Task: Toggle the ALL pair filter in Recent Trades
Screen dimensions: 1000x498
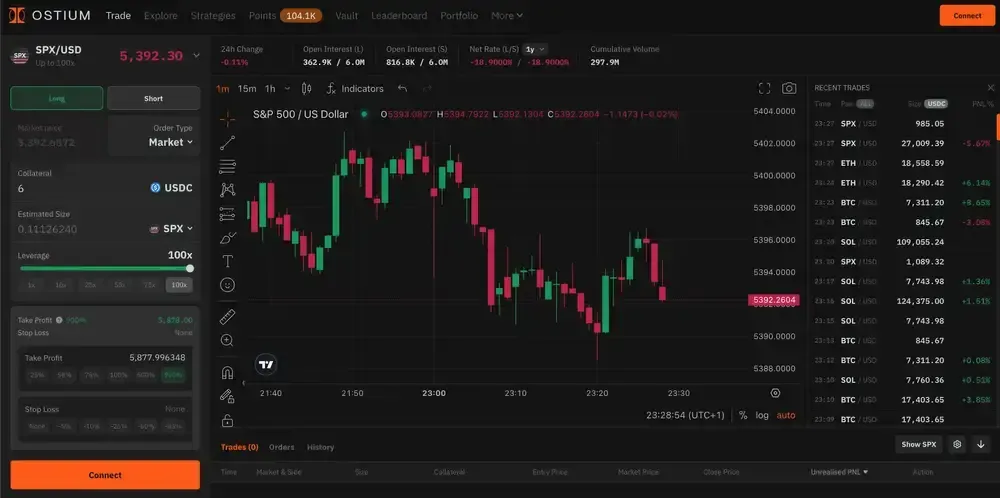Action: click(x=865, y=104)
